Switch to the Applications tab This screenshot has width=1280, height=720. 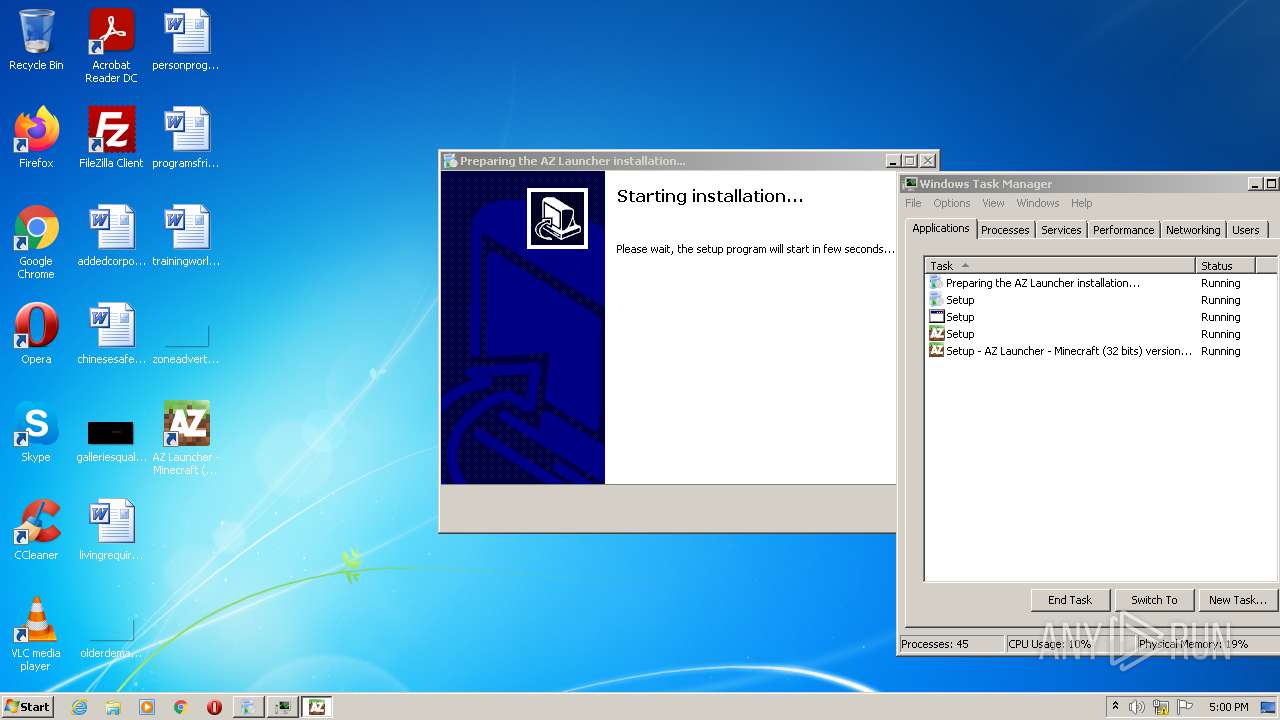(x=941, y=228)
